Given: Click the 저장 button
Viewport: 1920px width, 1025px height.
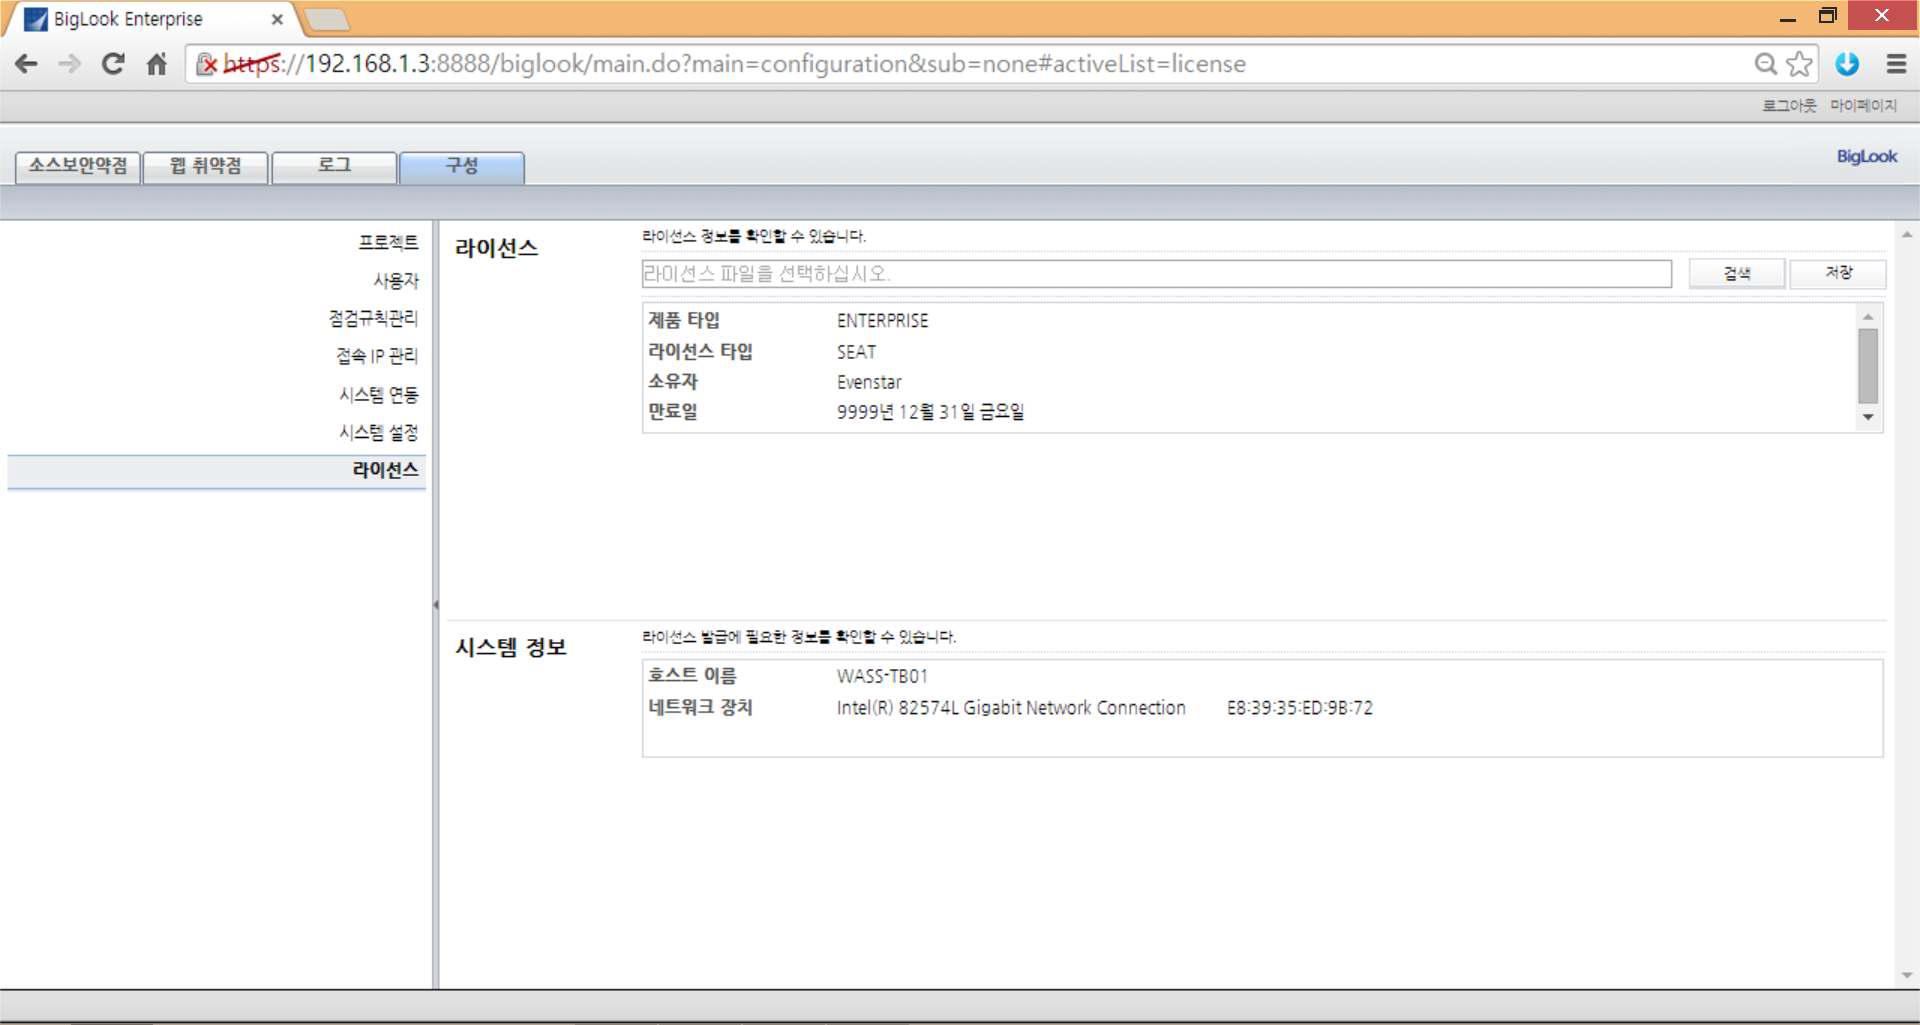Looking at the screenshot, I should click(1838, 273).
